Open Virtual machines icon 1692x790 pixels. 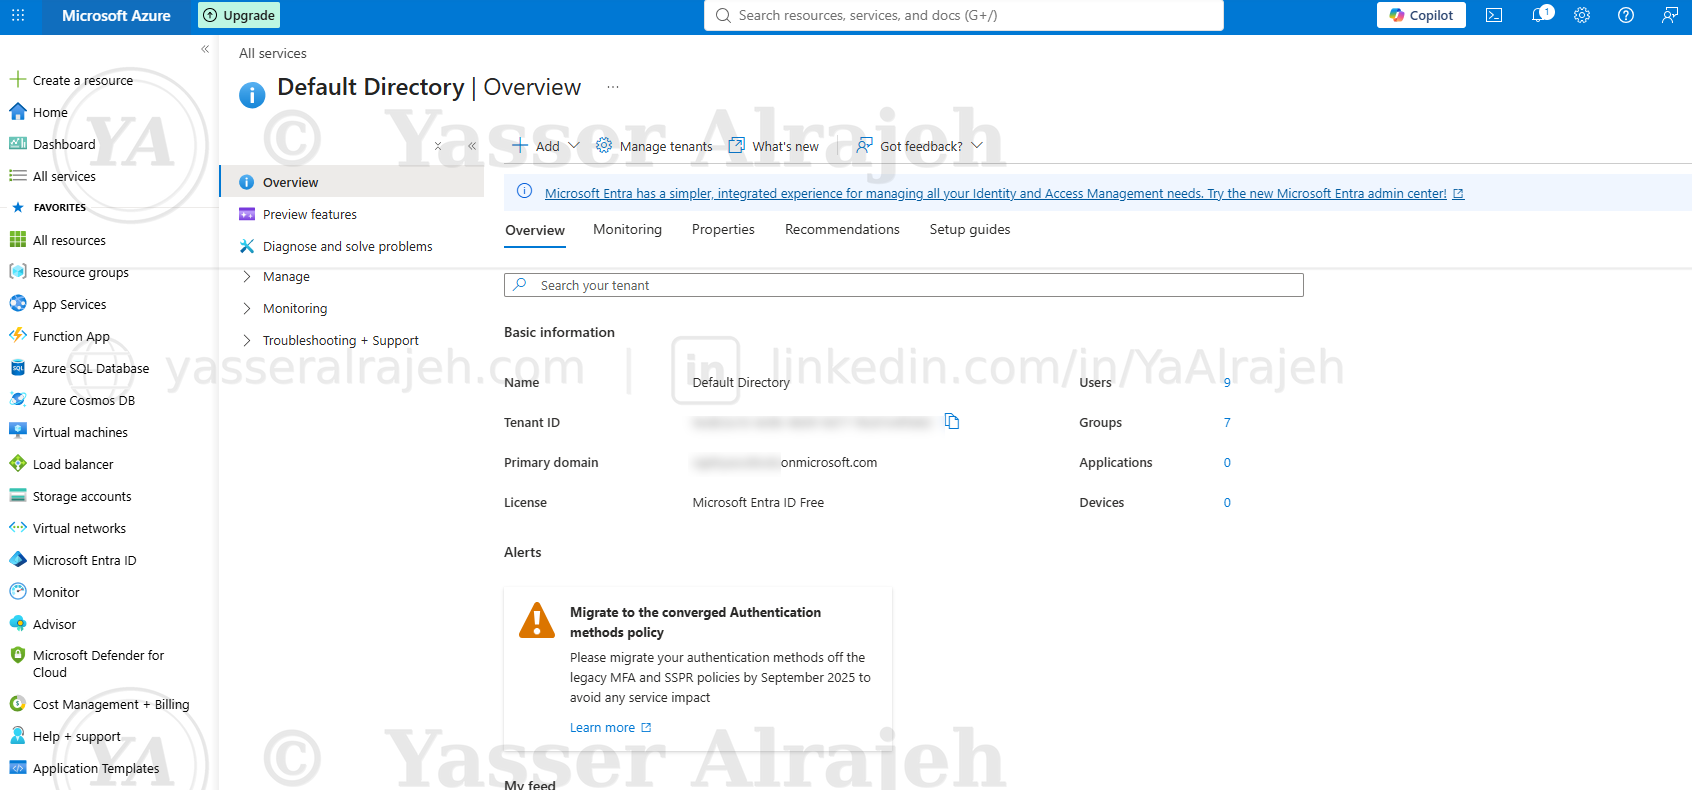(x=18, y=432)
